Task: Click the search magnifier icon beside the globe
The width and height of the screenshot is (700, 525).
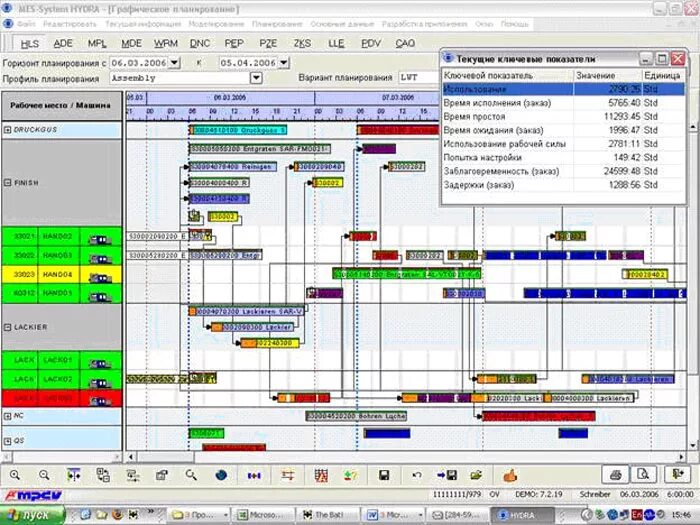Action: 191,475
